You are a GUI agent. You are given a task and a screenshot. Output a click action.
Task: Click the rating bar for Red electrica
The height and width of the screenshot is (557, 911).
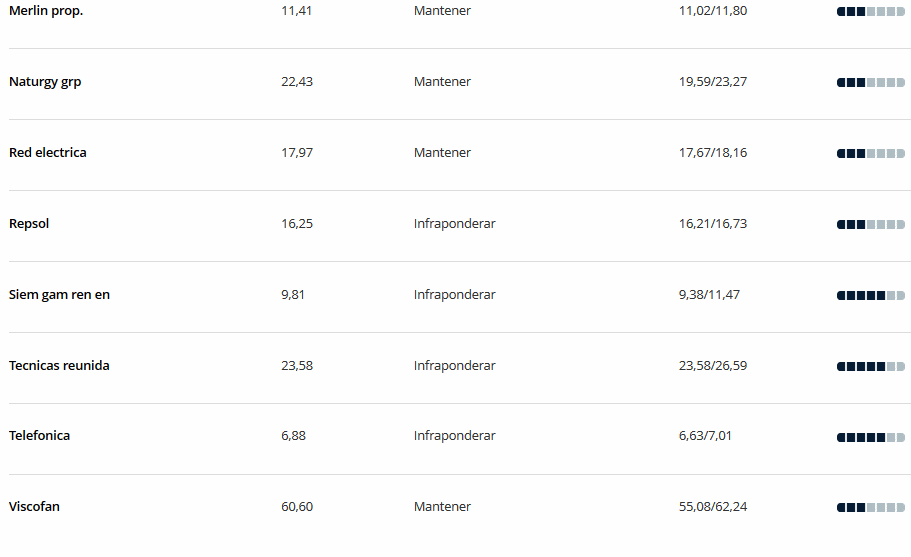pyautogui.click(x=870, y=153)
